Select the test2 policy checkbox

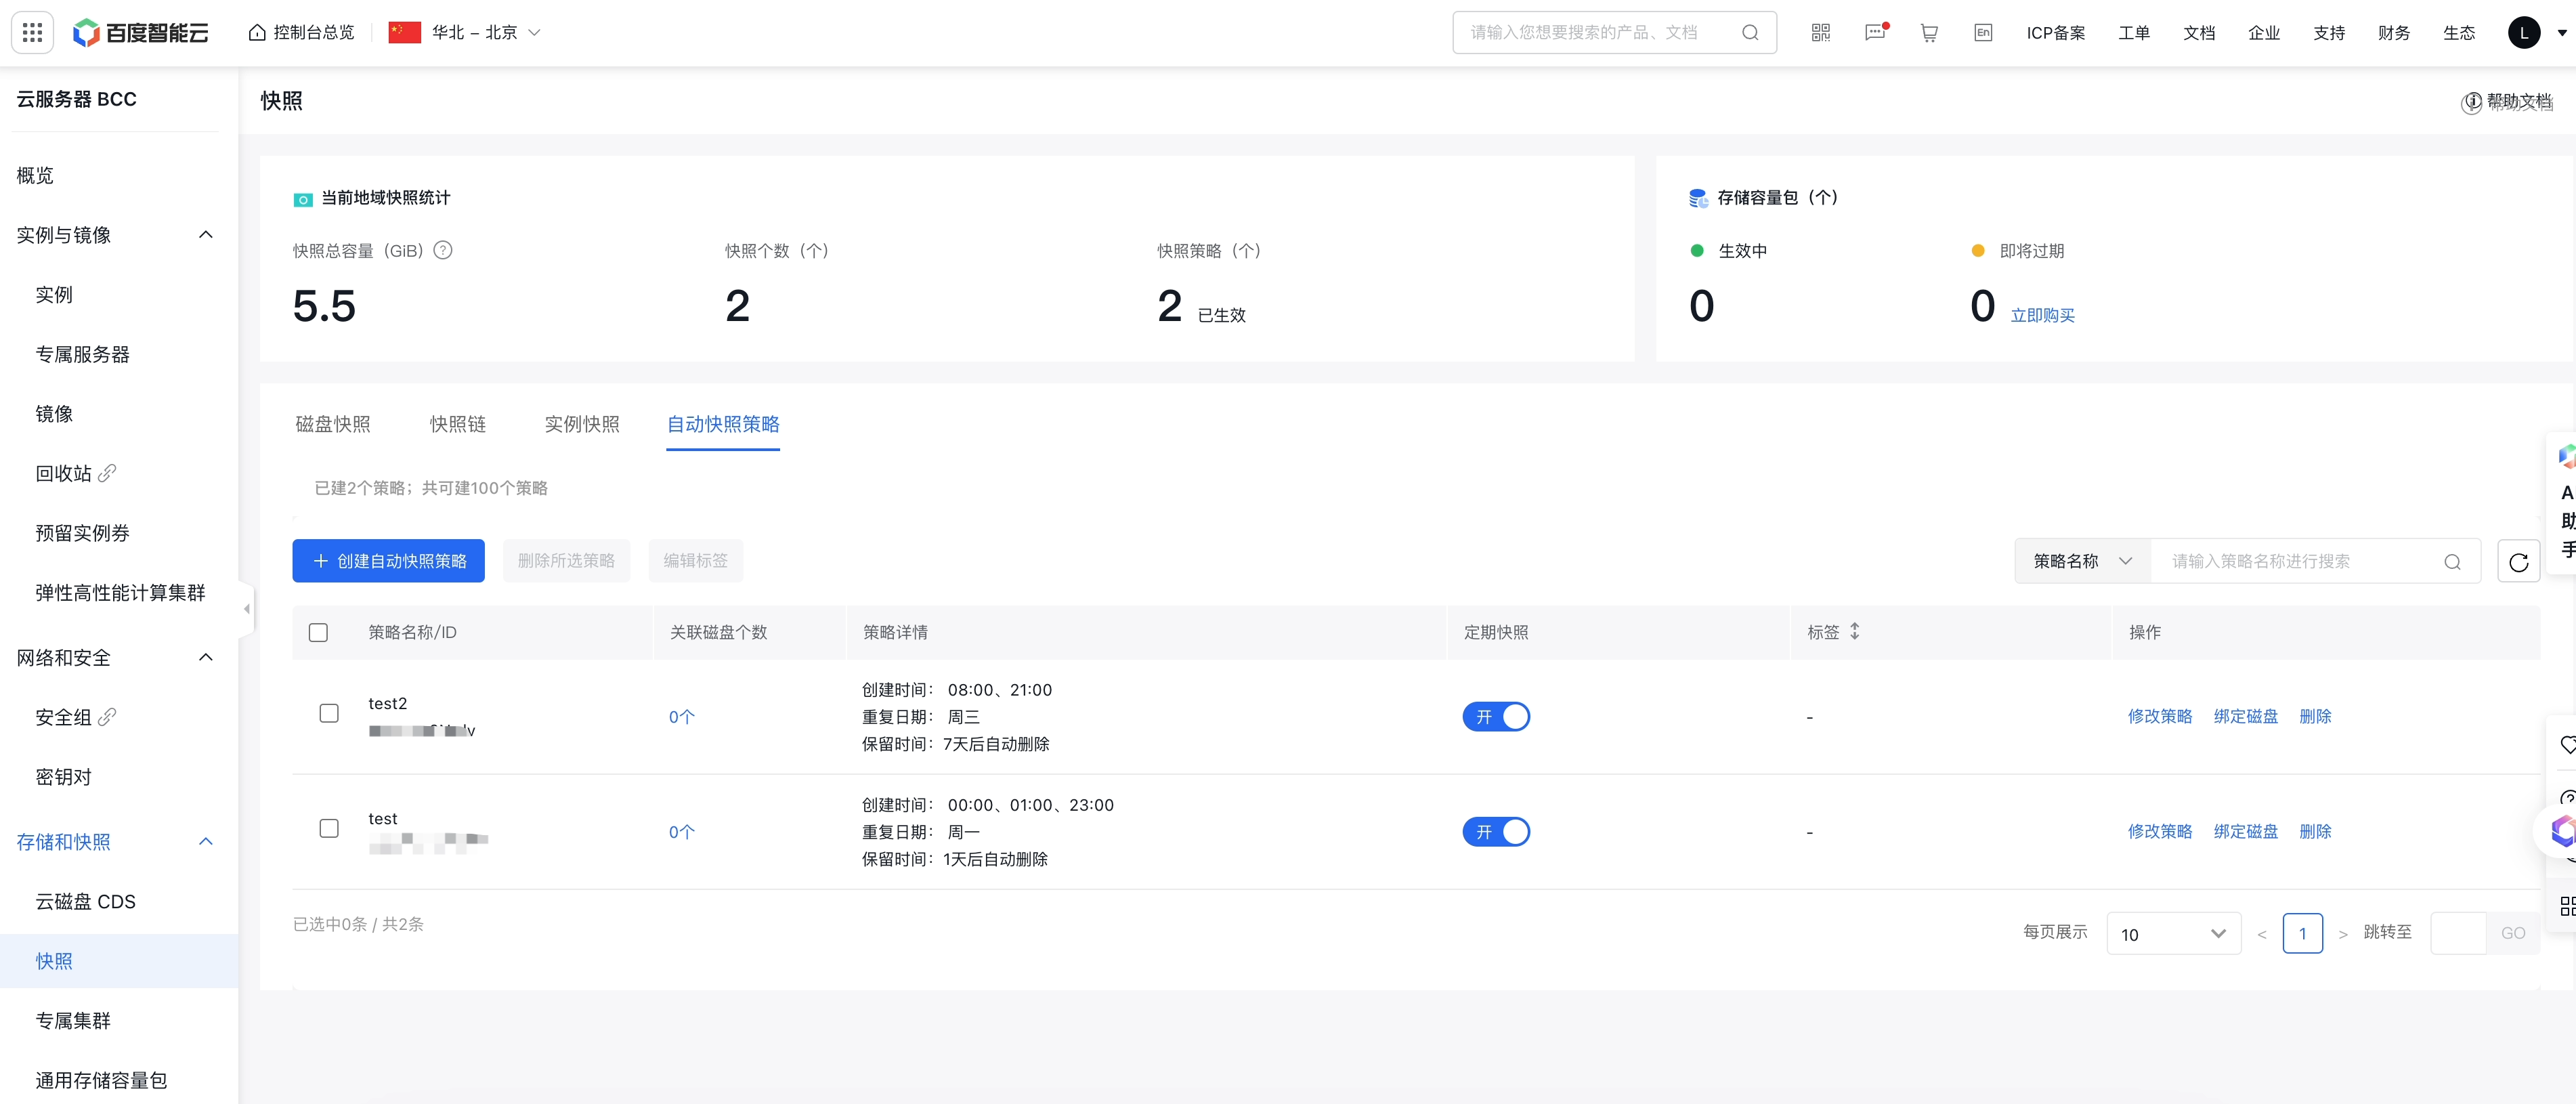click(329, 713)
